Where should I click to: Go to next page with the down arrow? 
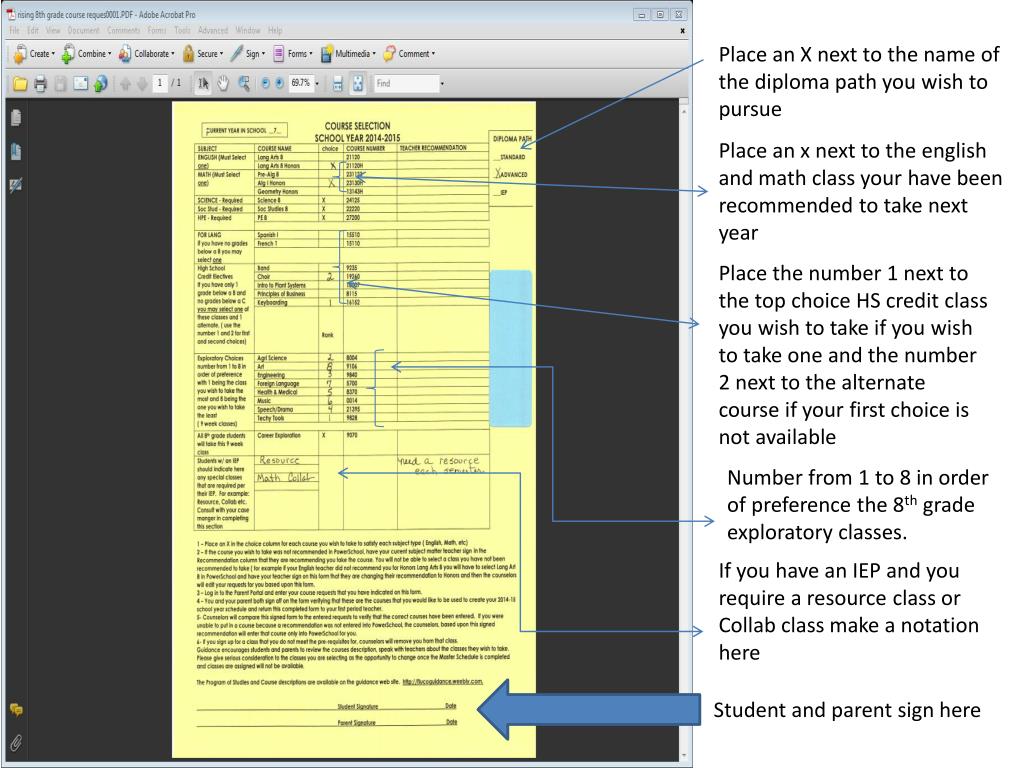[142, 84]
